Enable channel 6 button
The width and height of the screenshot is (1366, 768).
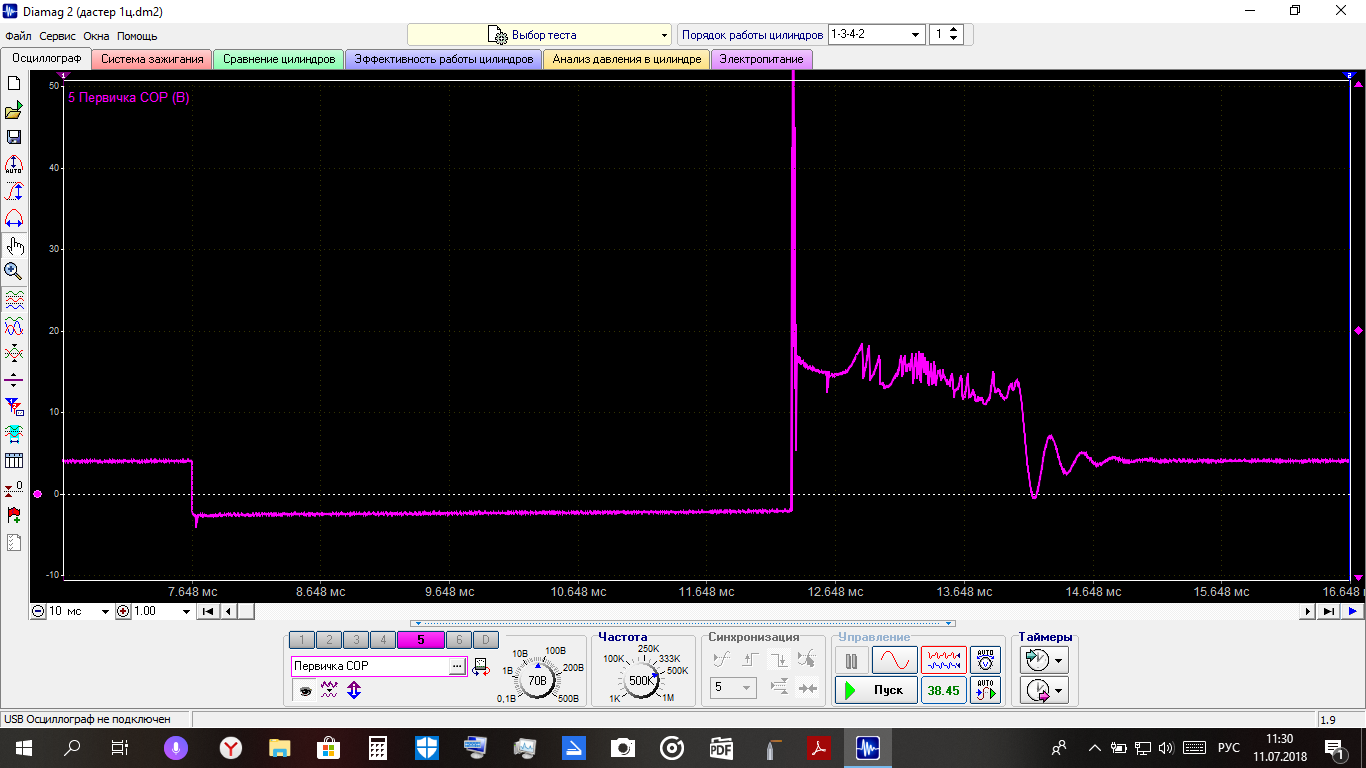pyautogui.click(x=458, y=640)
